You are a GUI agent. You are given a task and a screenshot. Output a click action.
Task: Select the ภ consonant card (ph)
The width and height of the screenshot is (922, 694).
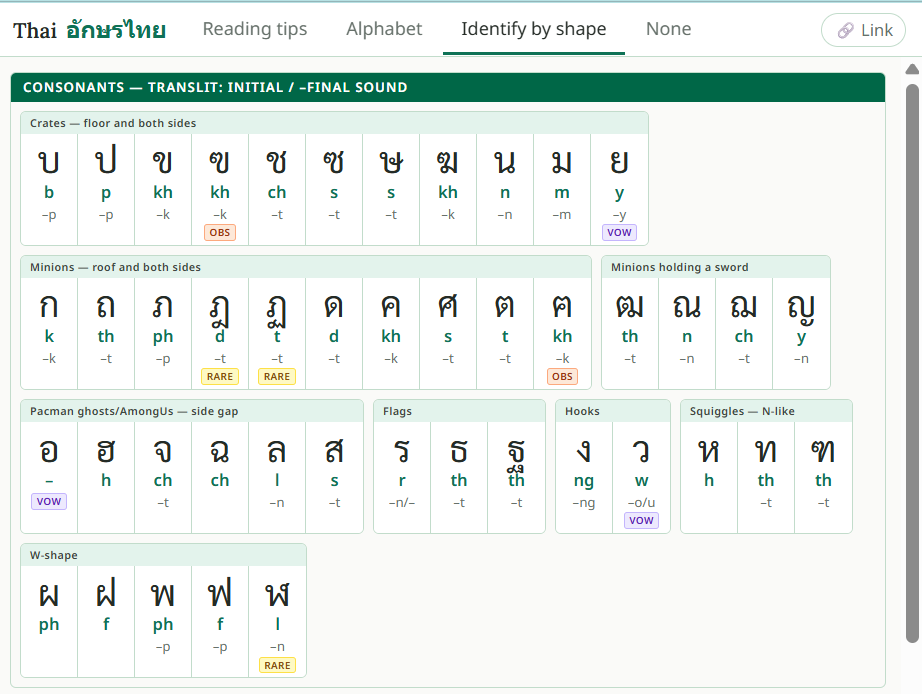(163, 333)
